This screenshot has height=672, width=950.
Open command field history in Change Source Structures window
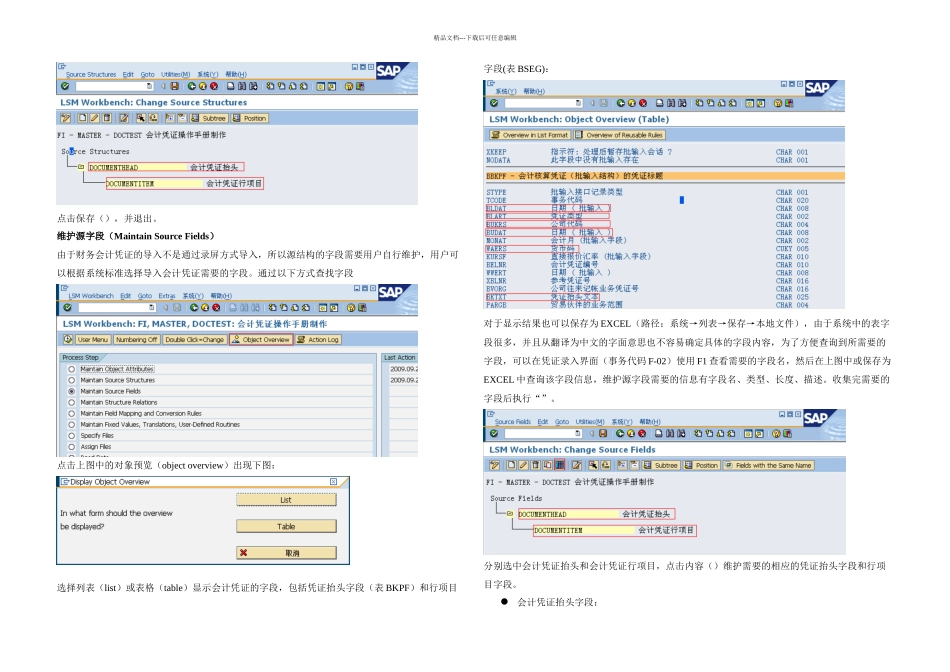[149, 86]
